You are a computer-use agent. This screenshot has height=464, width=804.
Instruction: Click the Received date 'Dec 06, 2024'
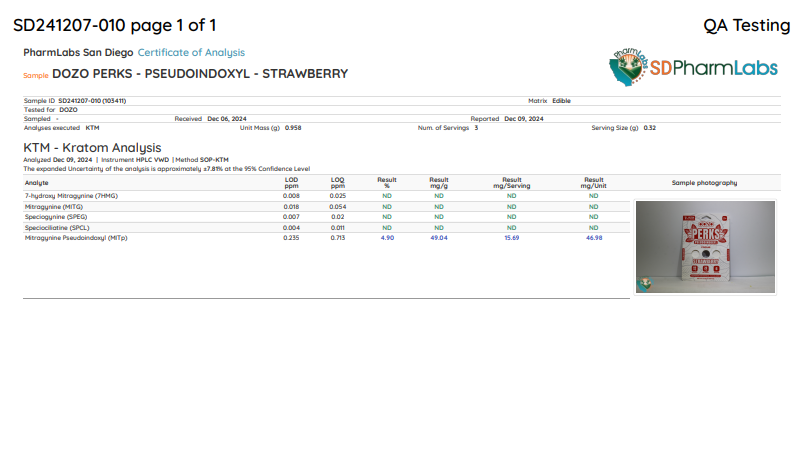pos(227,118)
